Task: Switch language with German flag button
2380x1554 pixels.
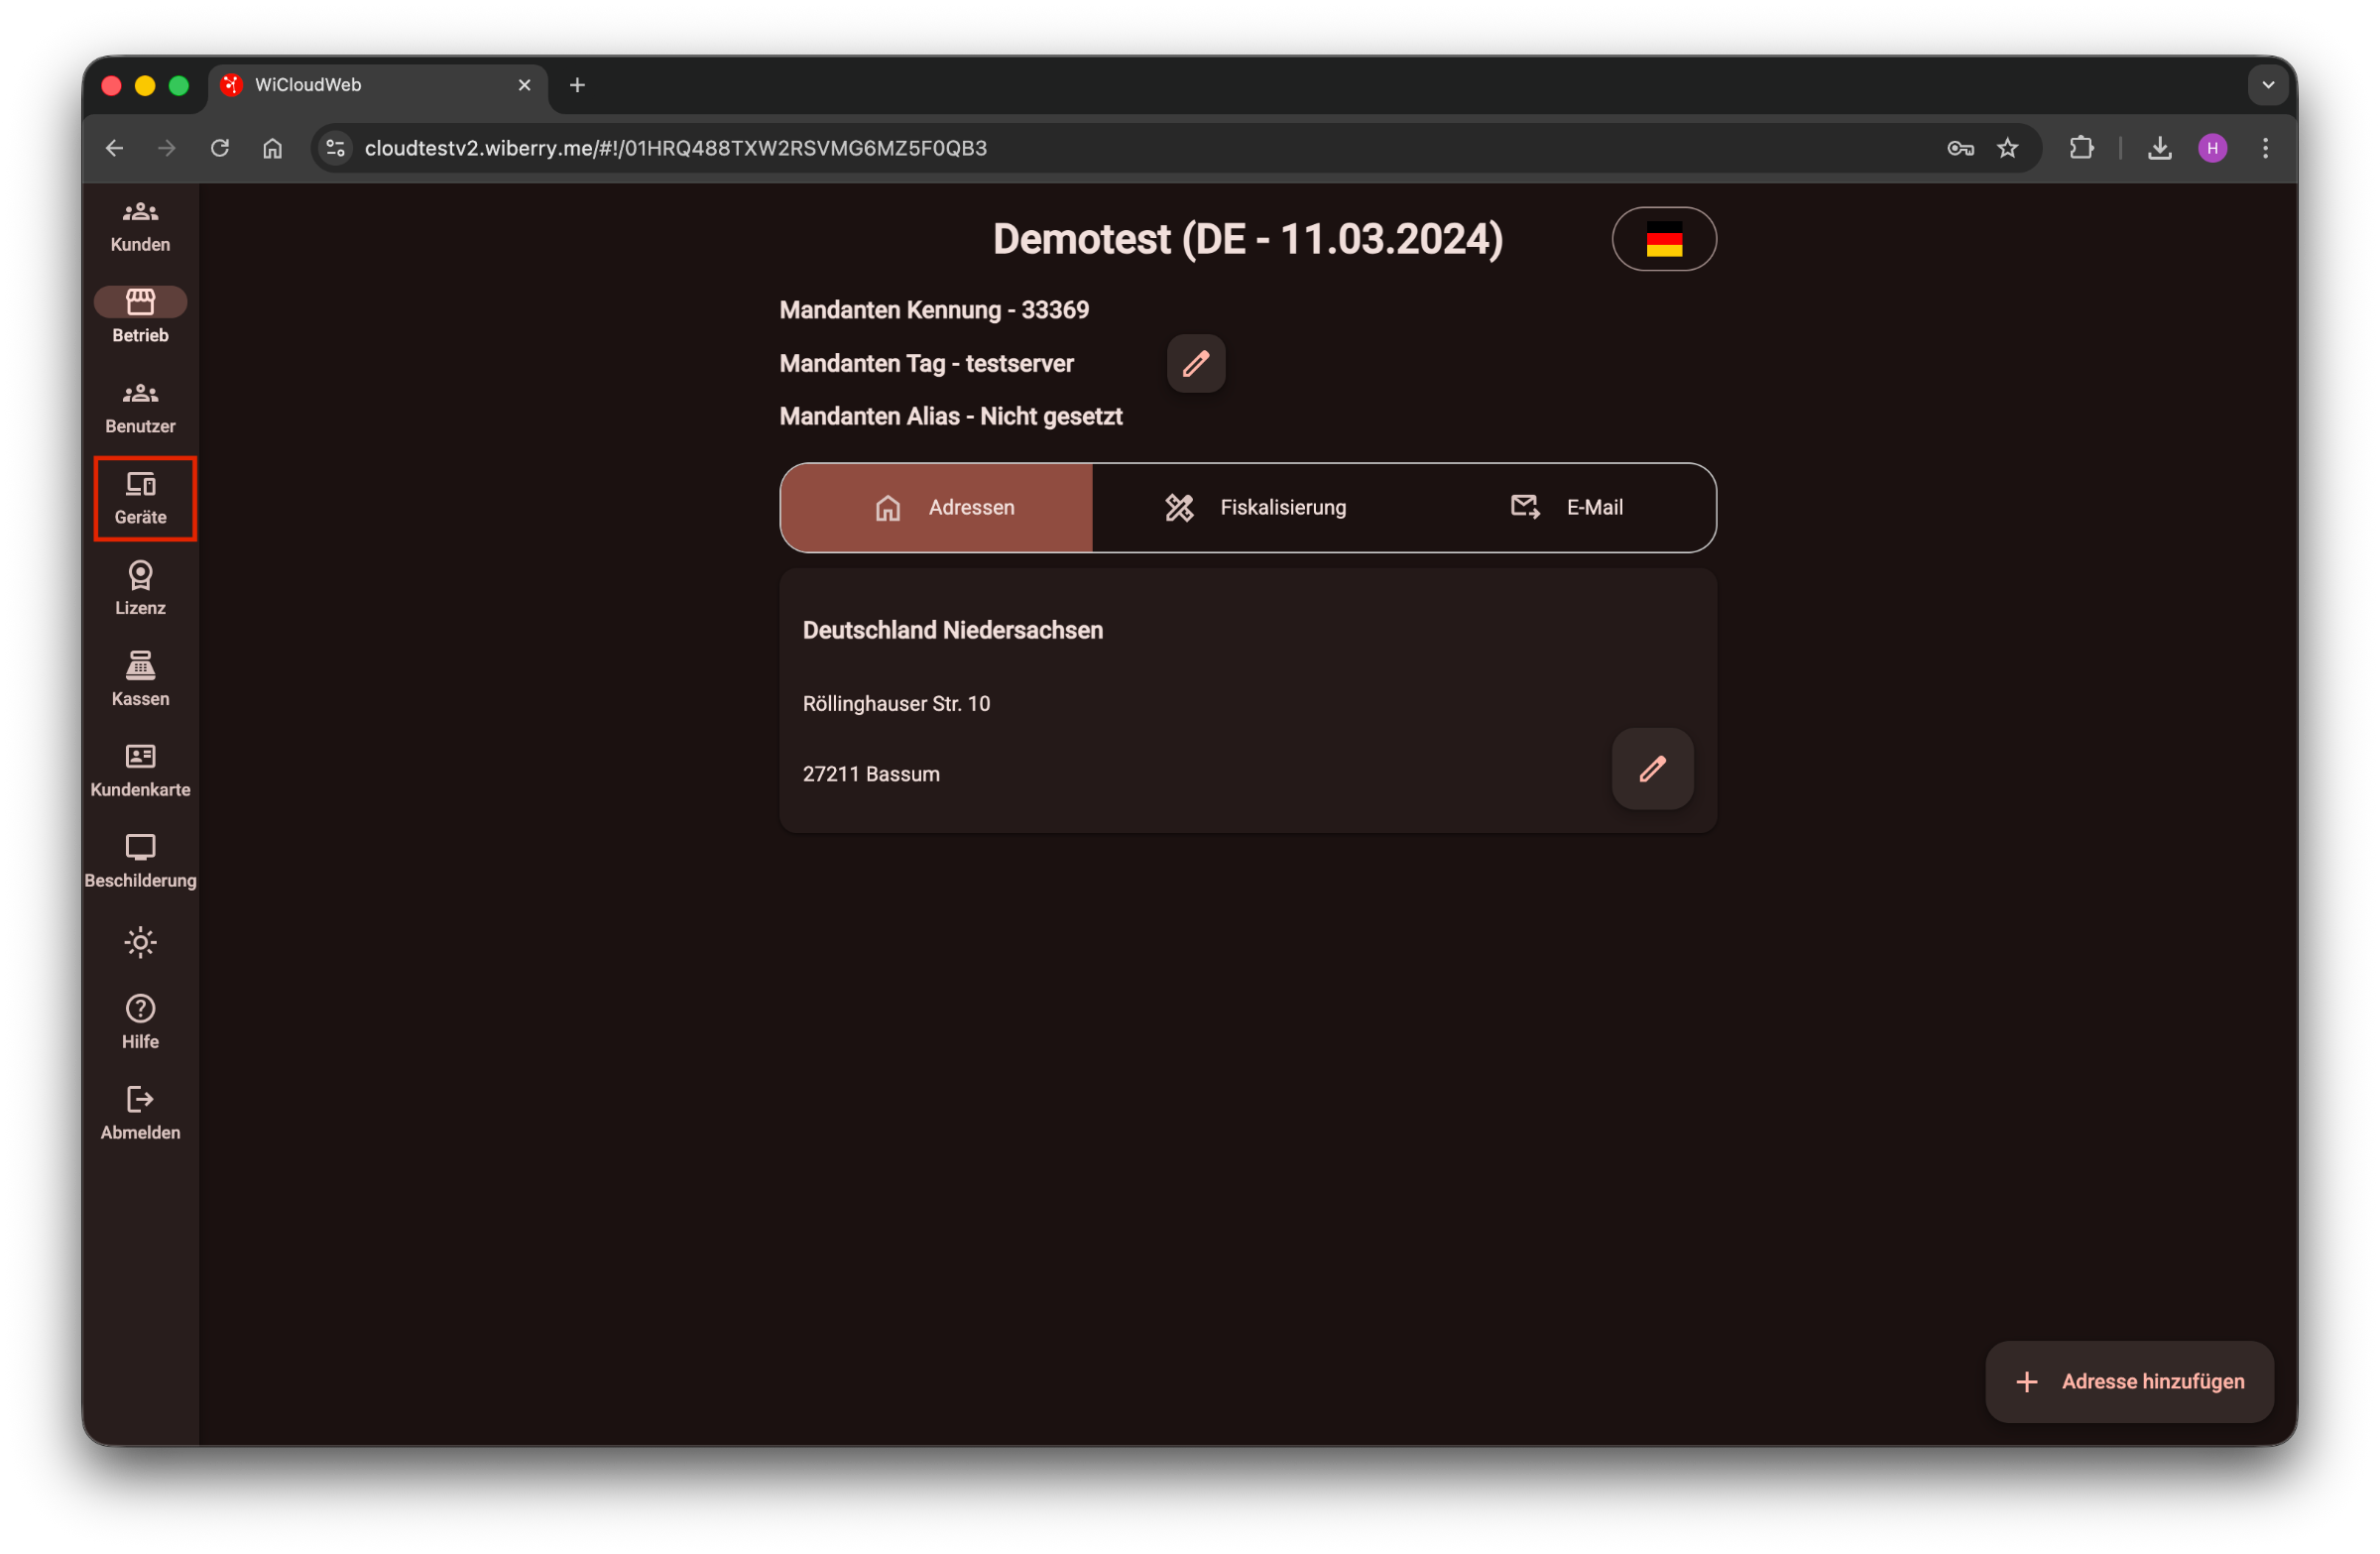Action: pyautogui.click(x=1663, y=239)
